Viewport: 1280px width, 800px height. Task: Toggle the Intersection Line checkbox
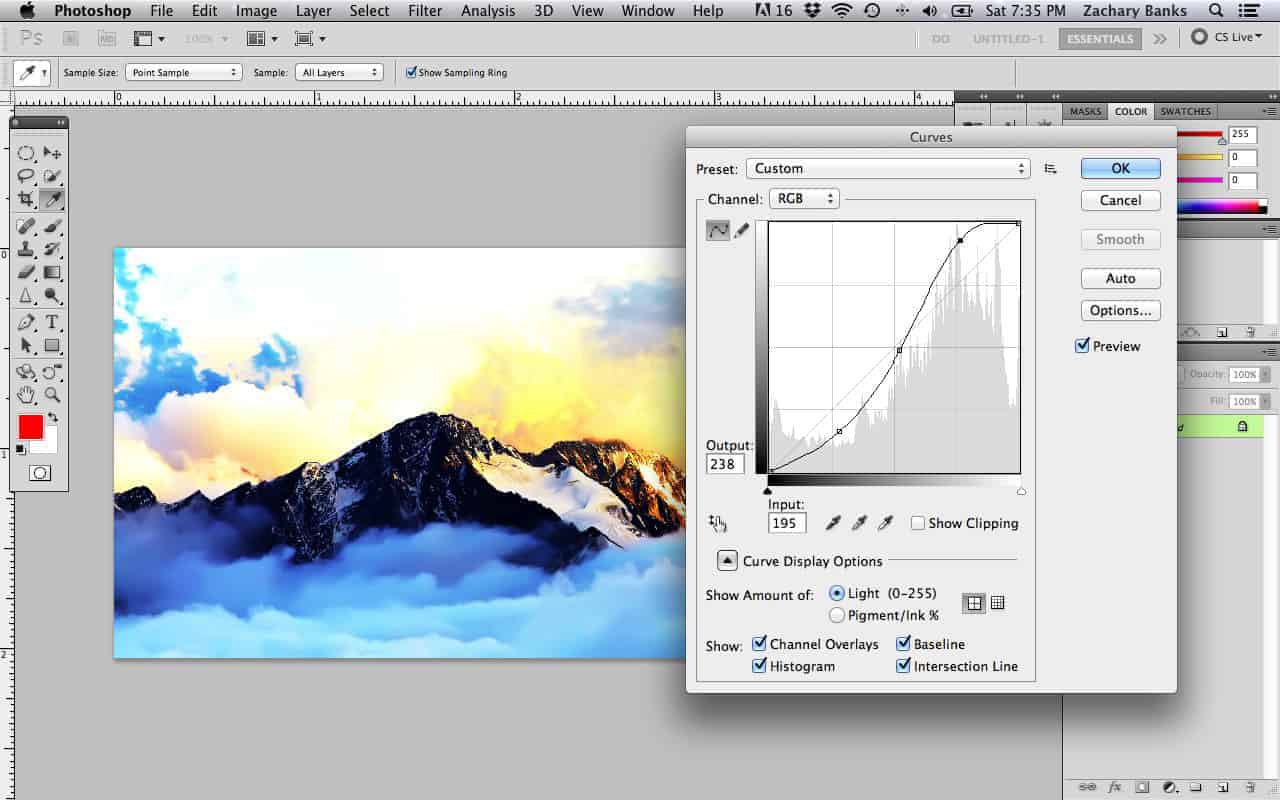click(904, 666)
